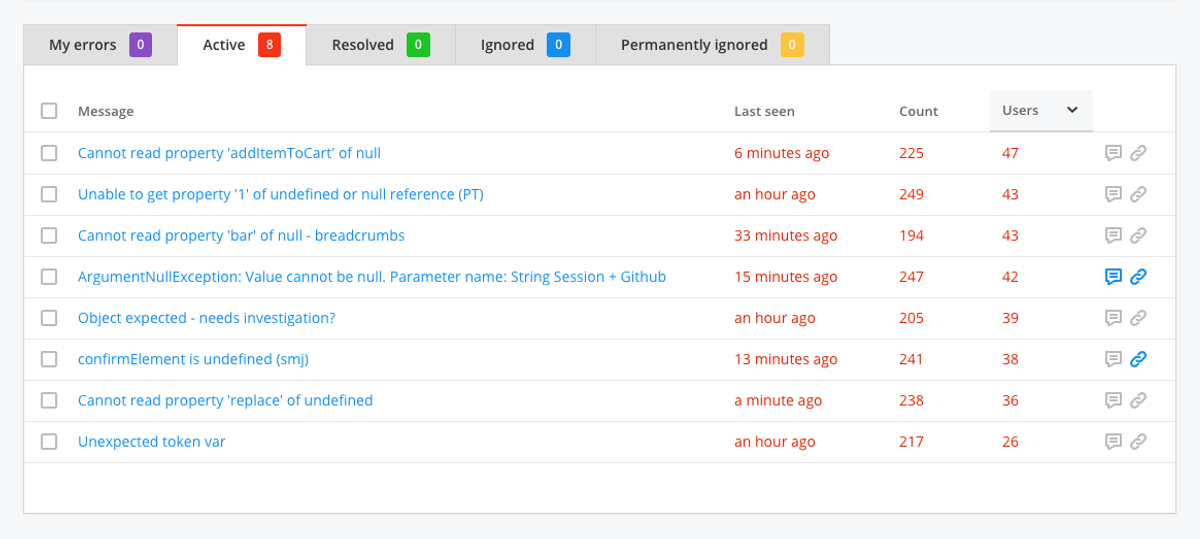
Task: Click link icon on breadcrumbs error row
Action: (x=1138, y=236)
